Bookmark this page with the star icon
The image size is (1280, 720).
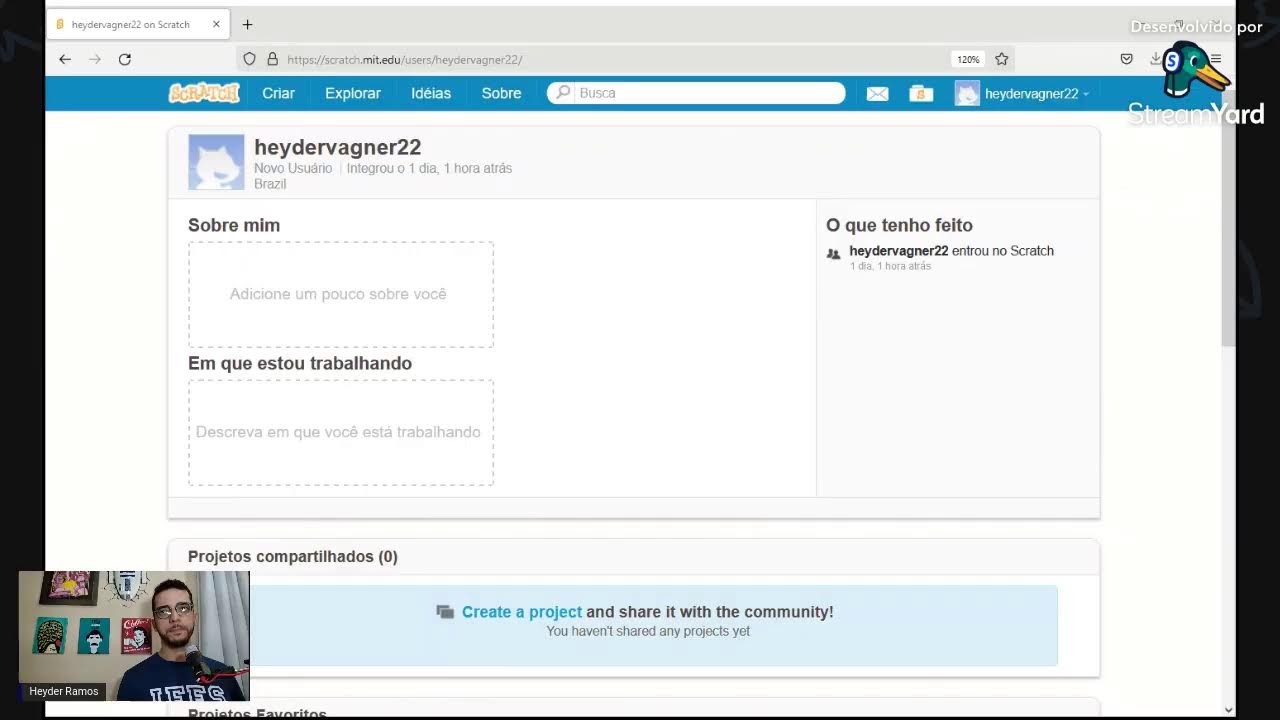point(1001,59)
